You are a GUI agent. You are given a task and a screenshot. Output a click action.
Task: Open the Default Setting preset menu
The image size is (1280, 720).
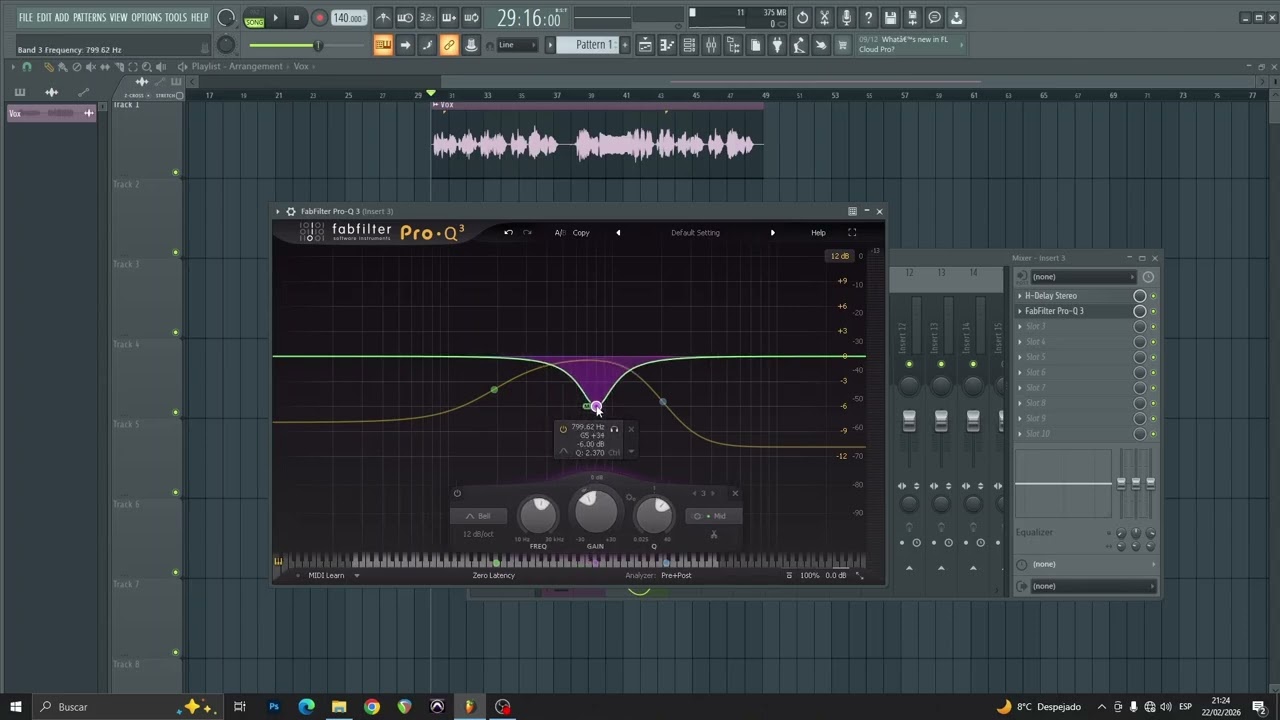point(695,233)
